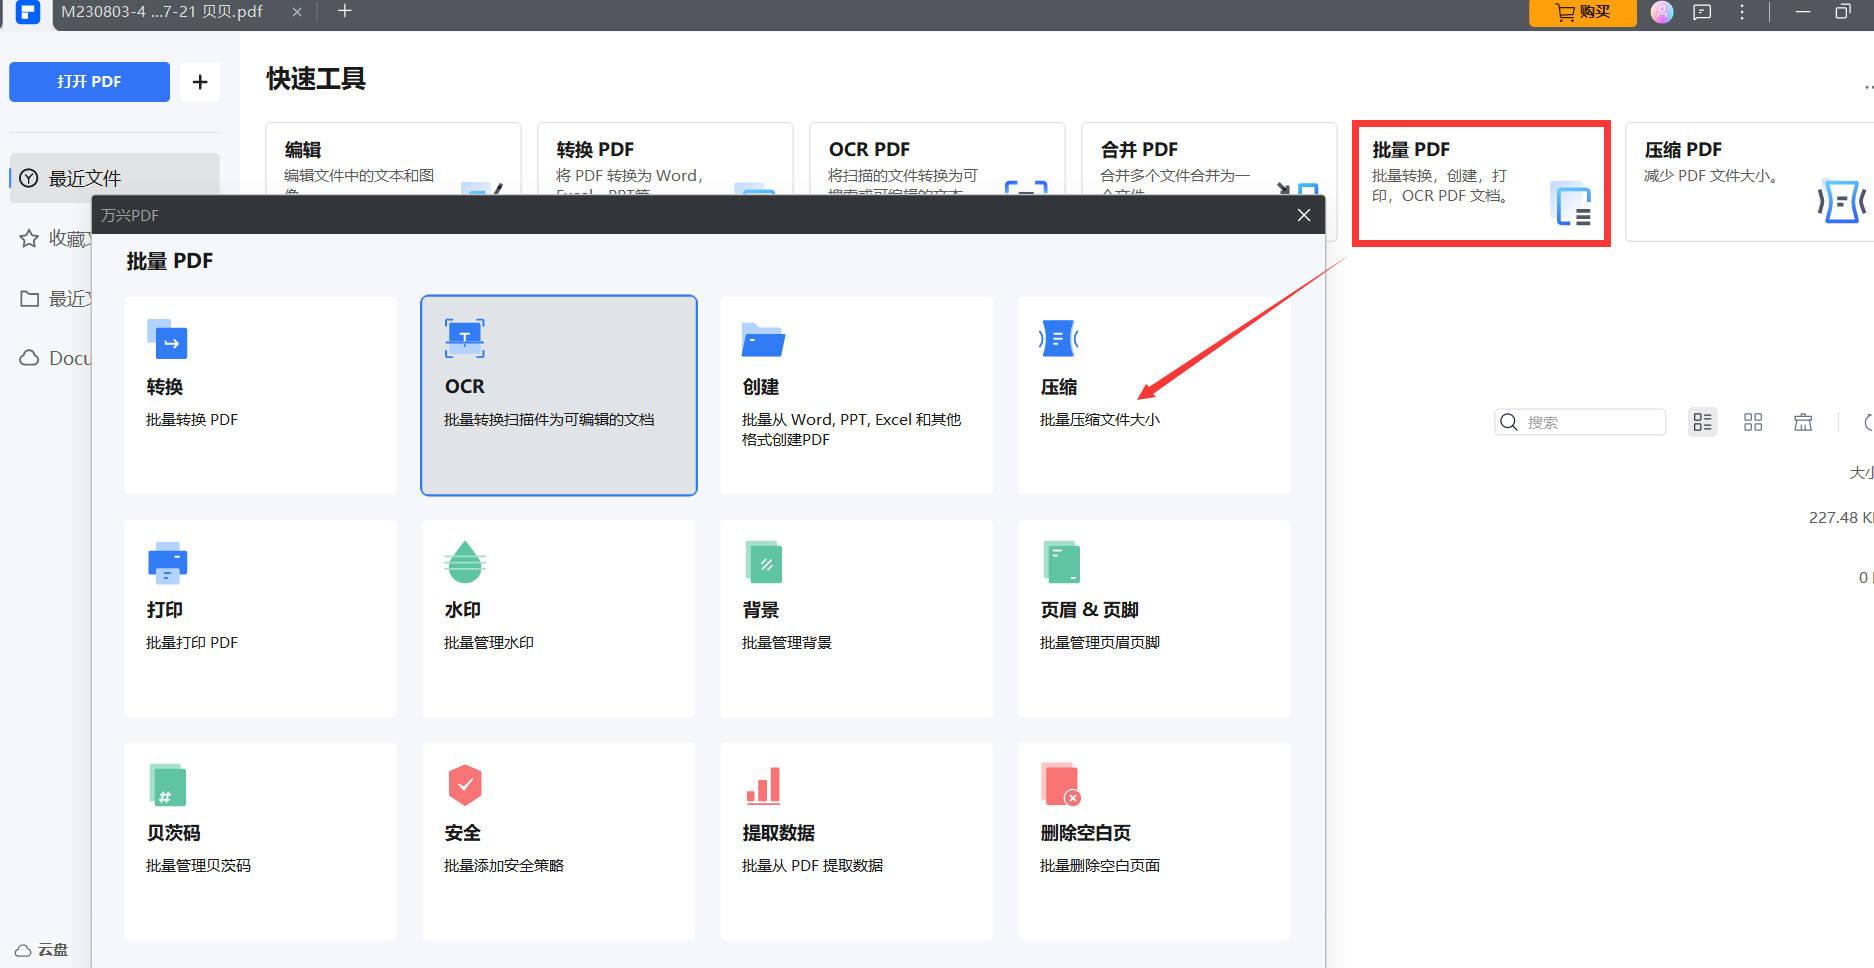Viewport: 1874px width, 968px height.
Task: Toggle grid view for recent files
Action: tap(1752, 422)
